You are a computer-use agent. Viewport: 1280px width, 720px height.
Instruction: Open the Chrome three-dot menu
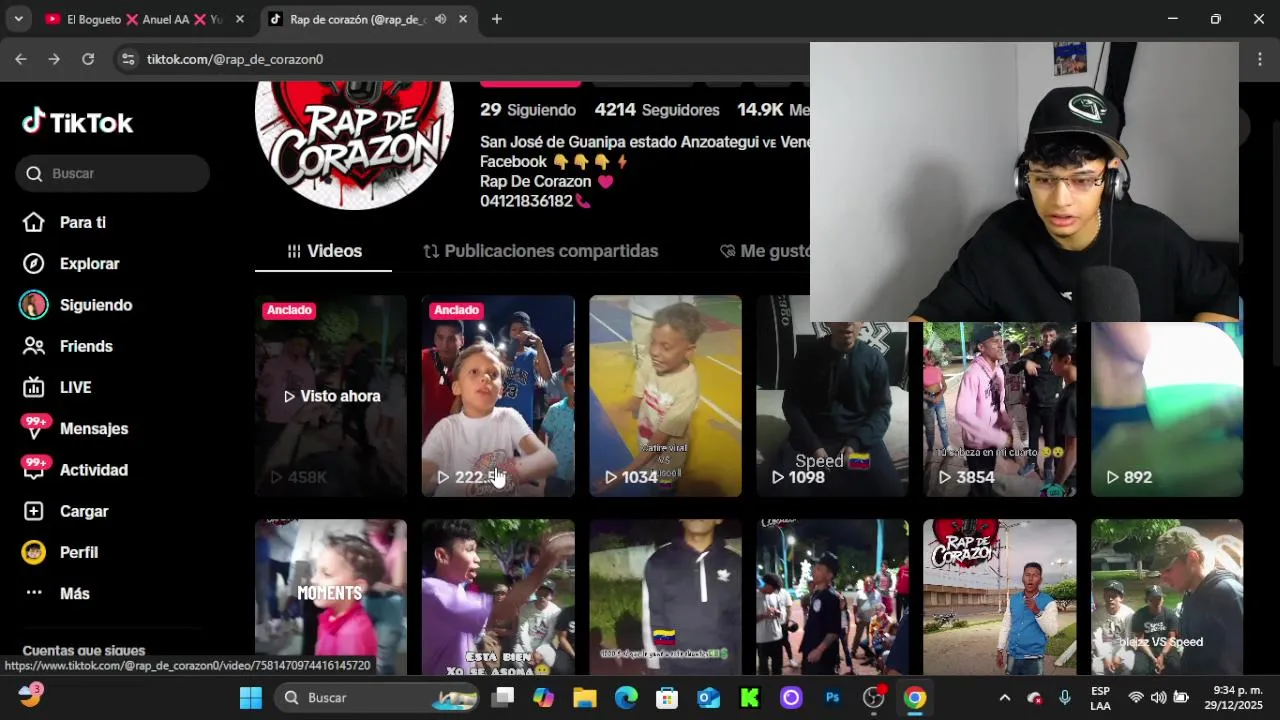1259,59
